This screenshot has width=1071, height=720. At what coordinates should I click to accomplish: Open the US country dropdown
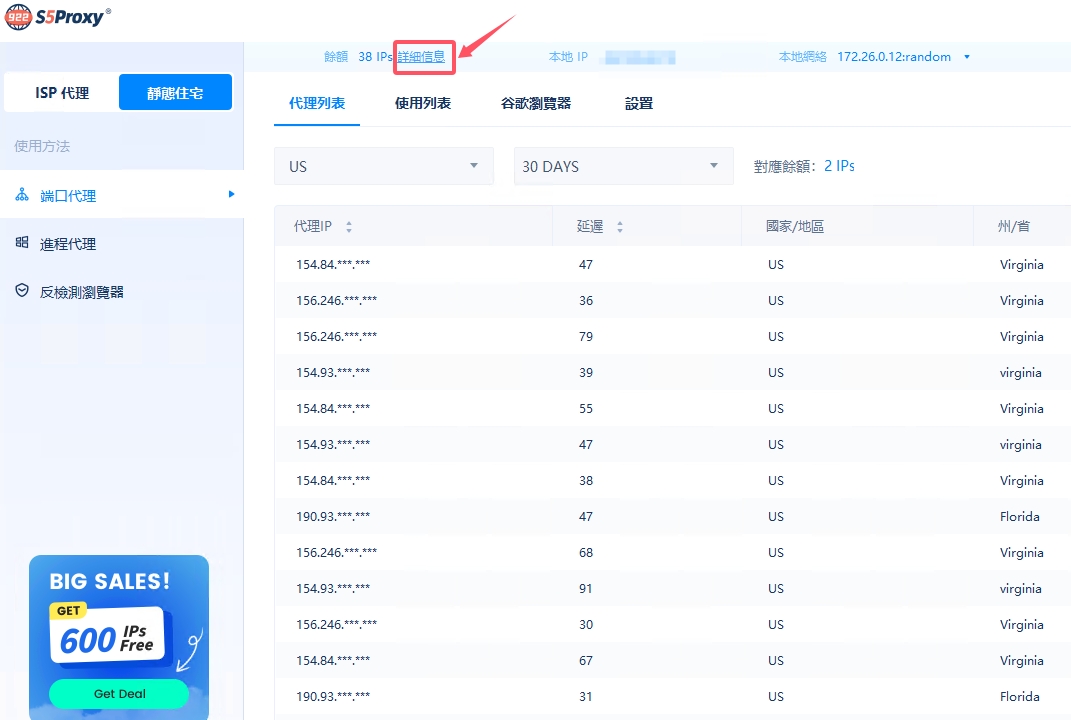[383, 166]
